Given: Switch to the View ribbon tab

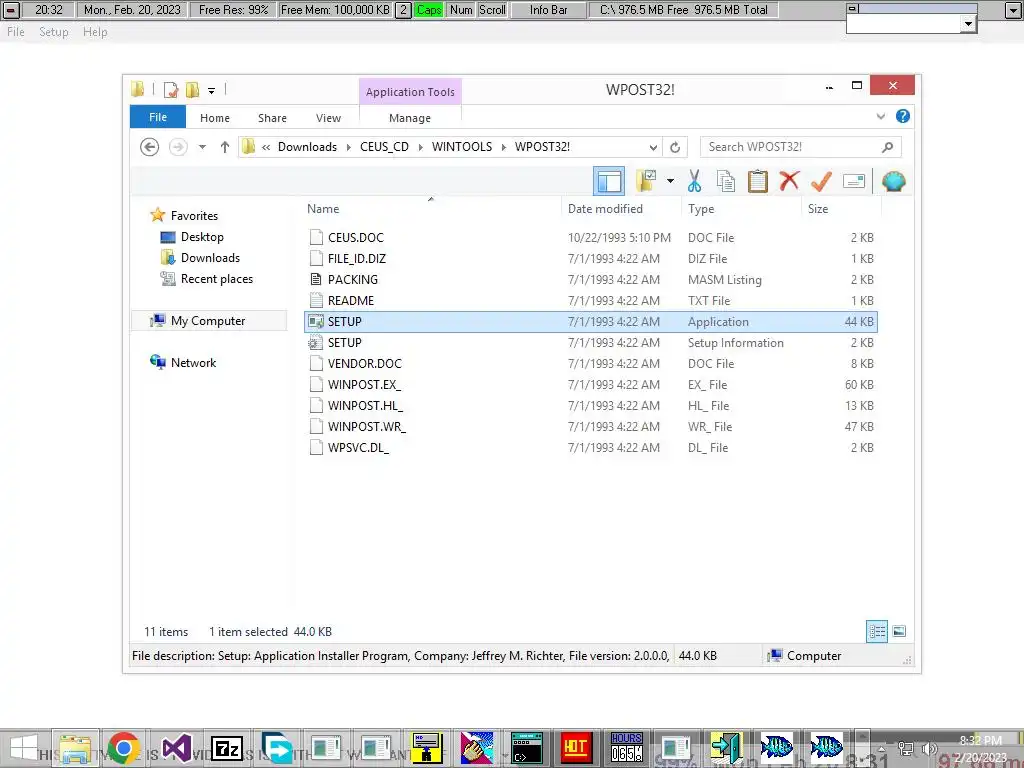Looking at the screenshot, I should tap(328, 118).
